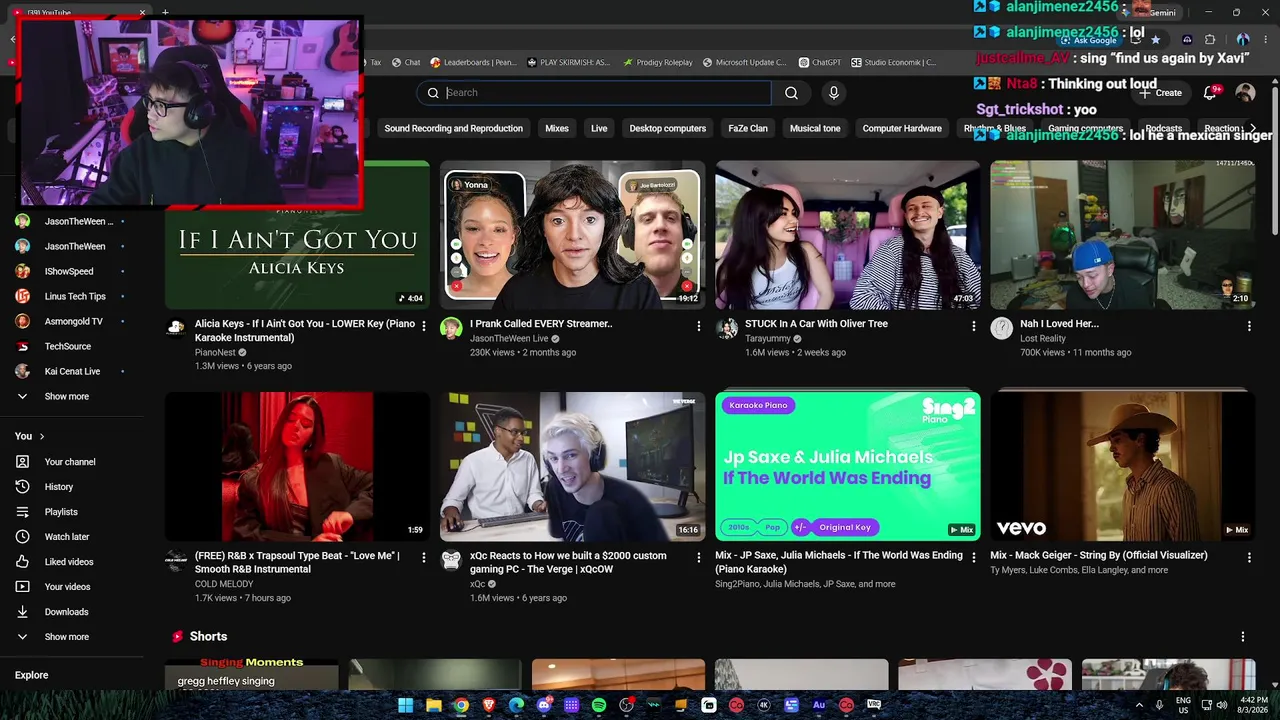Open Playlists in the sidebar
Viewport: 1280px width, 720px height.
[x=61, y=512]
